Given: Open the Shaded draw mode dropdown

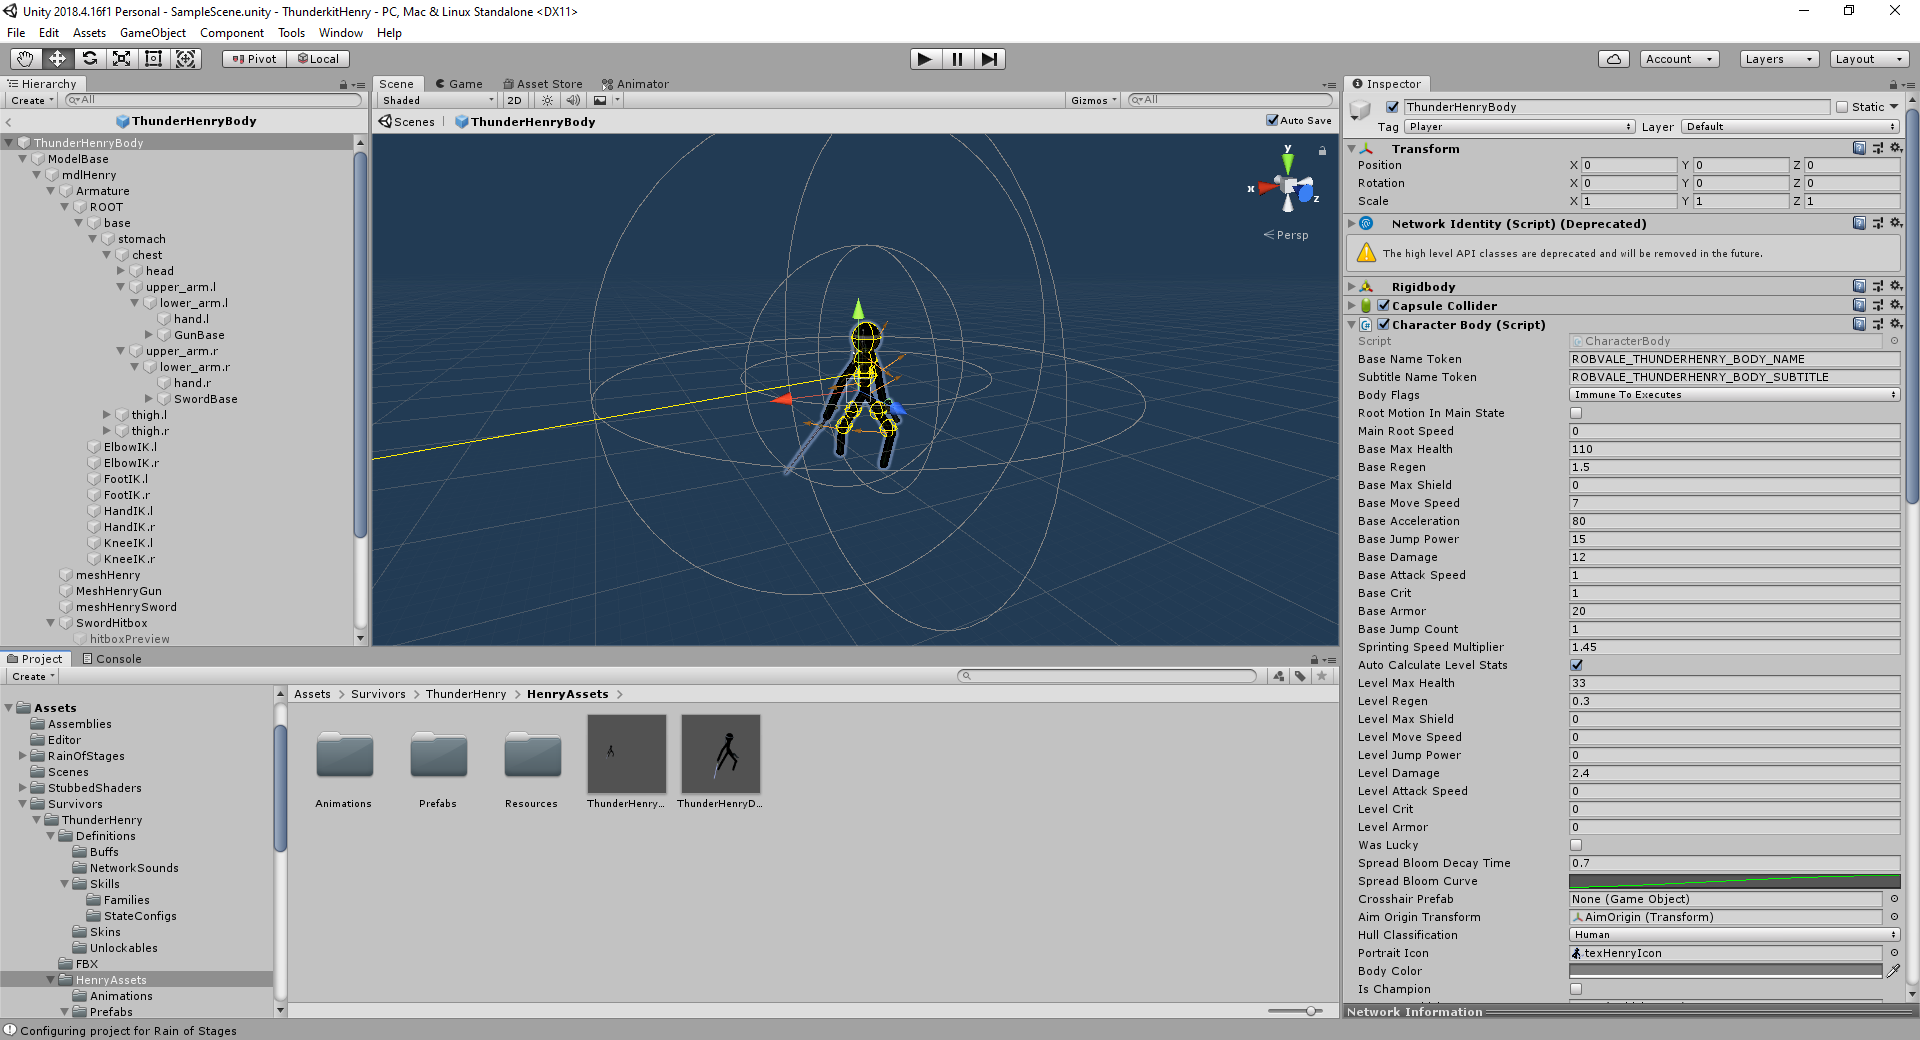Looking at the screenshot, I should click(435, 100).
